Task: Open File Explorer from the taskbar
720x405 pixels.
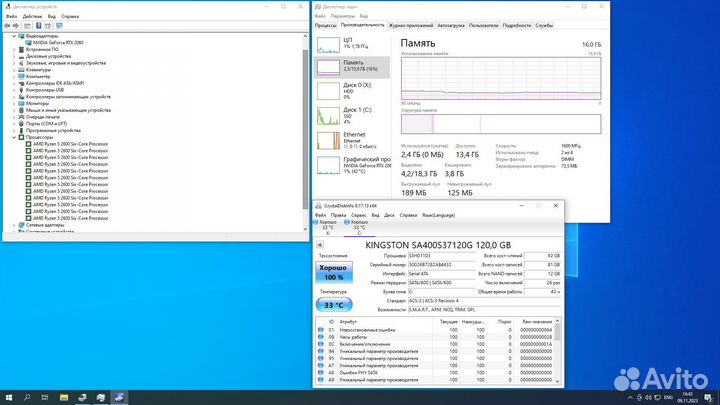Action: [x=64, y=398]
